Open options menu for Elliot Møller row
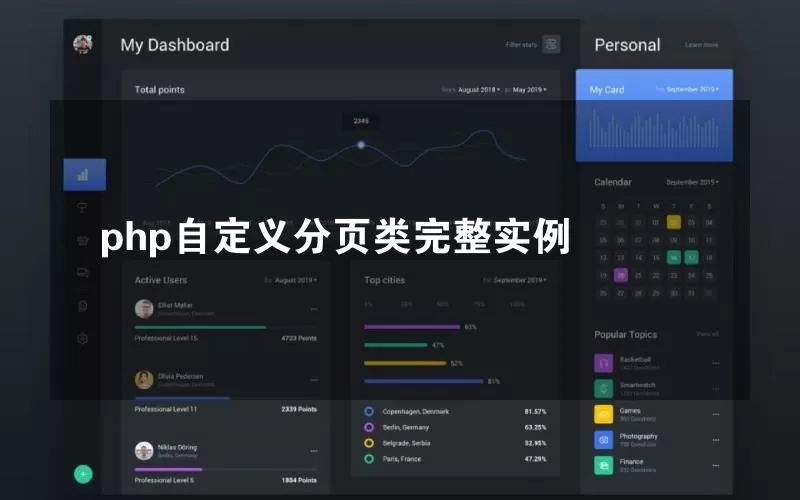 point(314,309)
